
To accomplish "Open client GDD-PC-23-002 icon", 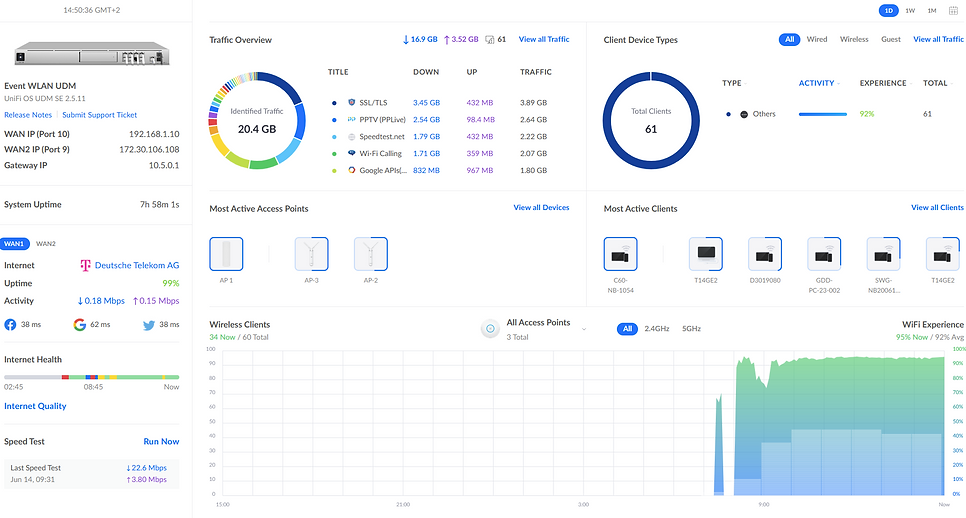I will click(824, 254).
